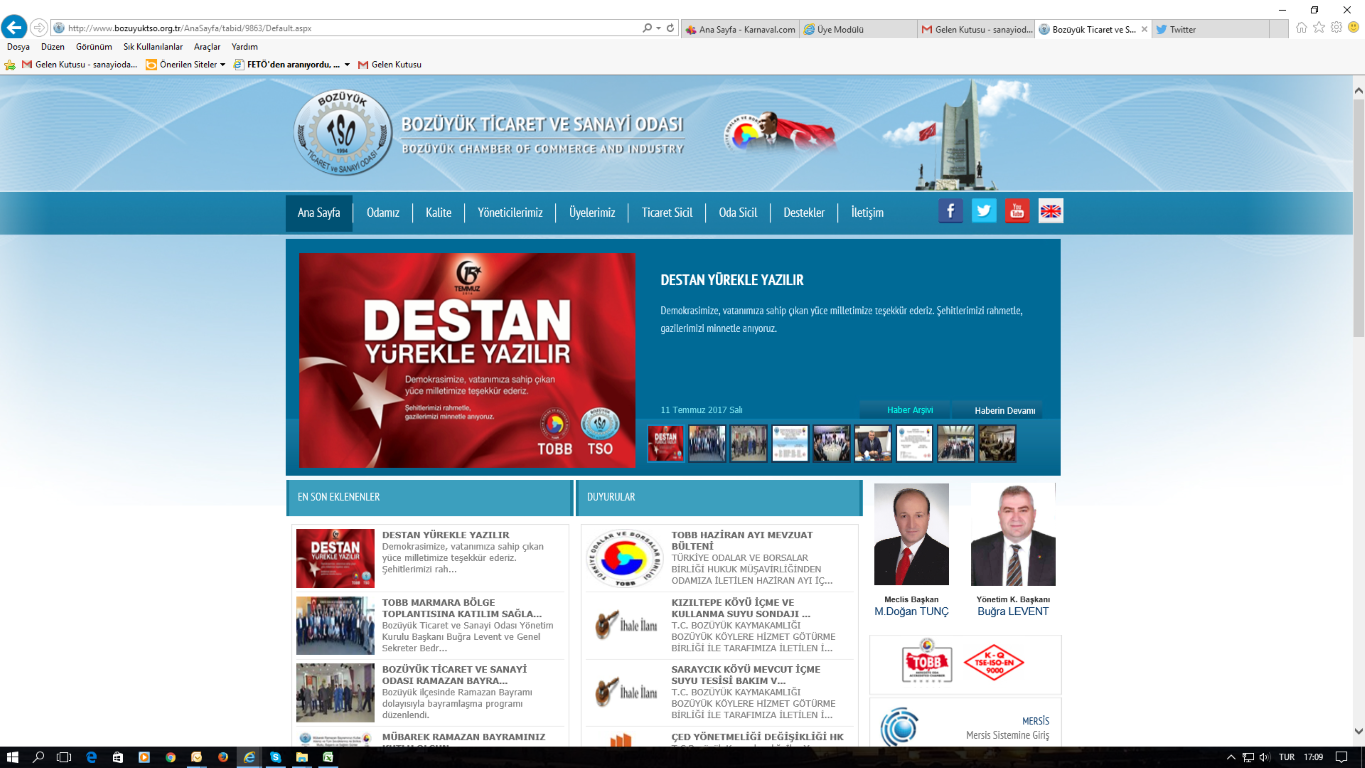Open the Twitter icon in site header
The width and height of the screenshot is (1365, 768).
(984, 211)
